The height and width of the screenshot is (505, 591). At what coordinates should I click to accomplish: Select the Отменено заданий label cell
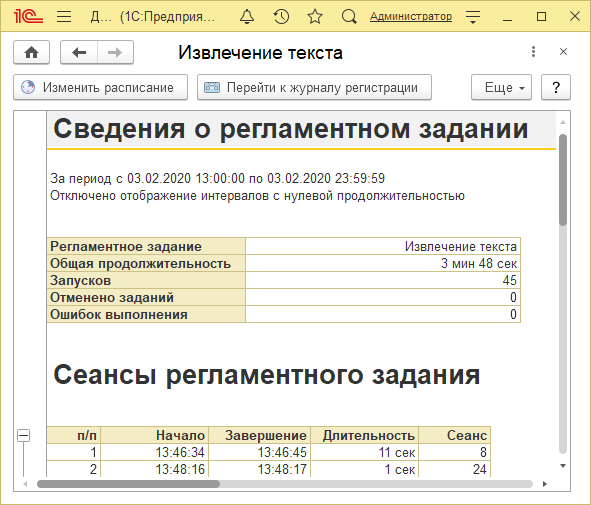(146, 297)
